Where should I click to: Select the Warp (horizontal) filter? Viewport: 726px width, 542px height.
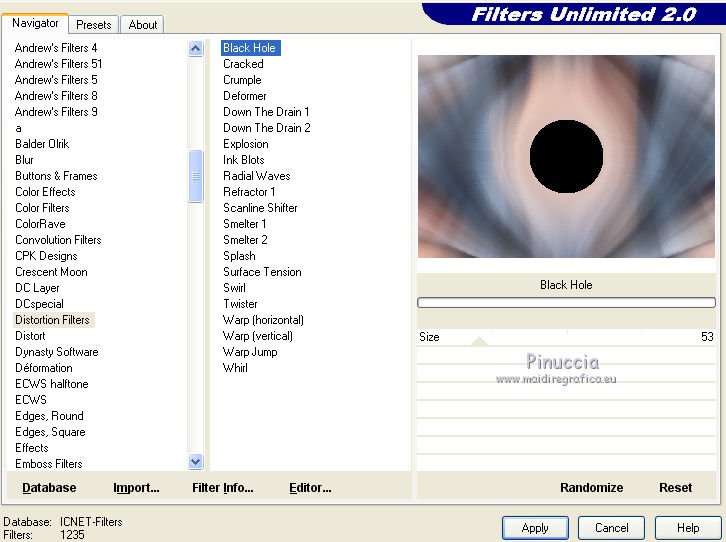263,320
